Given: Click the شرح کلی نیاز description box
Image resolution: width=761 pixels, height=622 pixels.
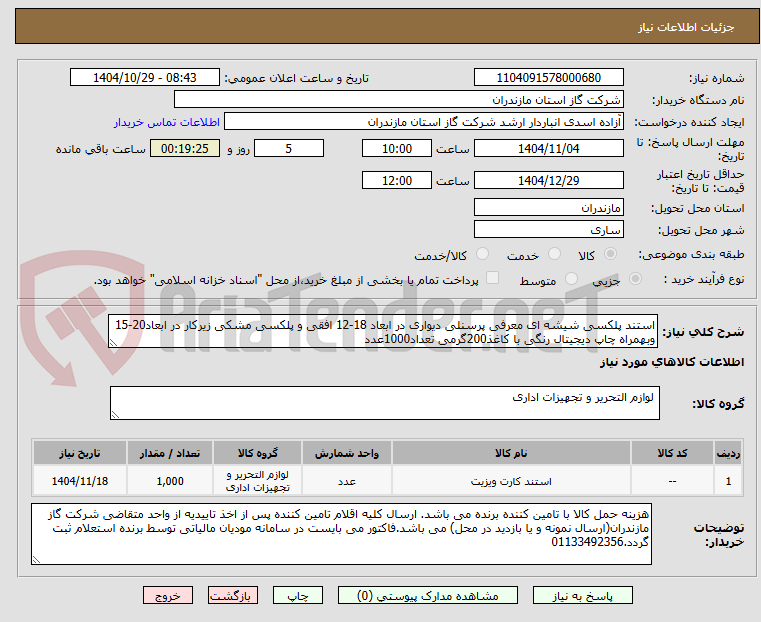Looking at the screenshot, I should tap(383, 331).
